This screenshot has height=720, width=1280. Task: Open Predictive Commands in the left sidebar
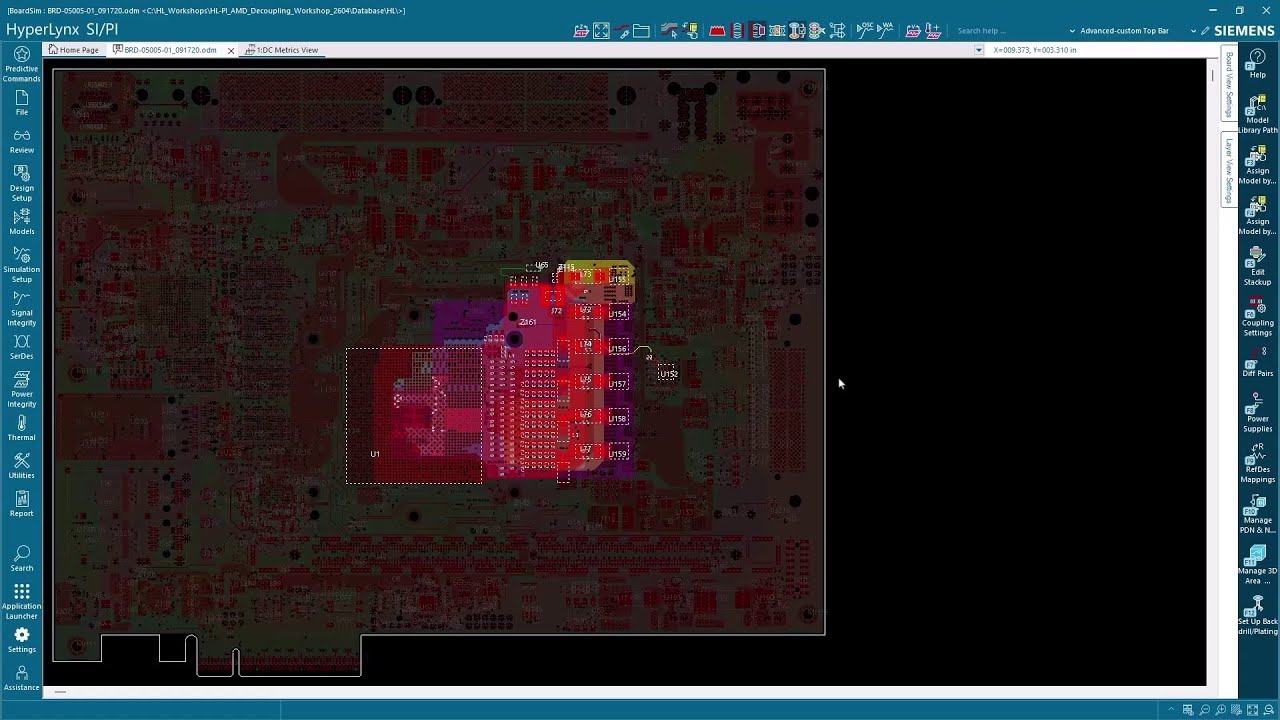pyautogui.click(x=21, y=64)
